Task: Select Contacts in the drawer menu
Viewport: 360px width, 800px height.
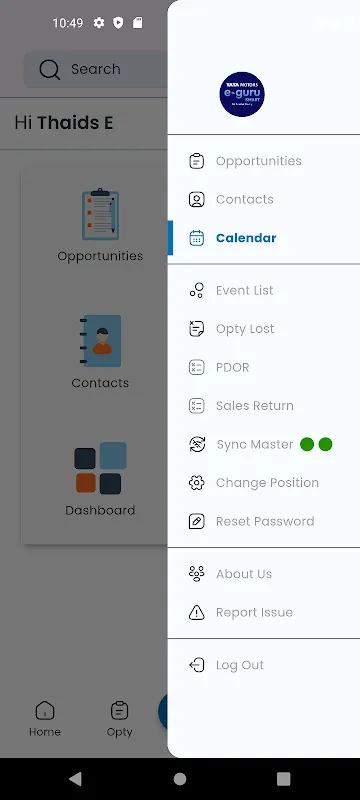Action: (264, 199)
